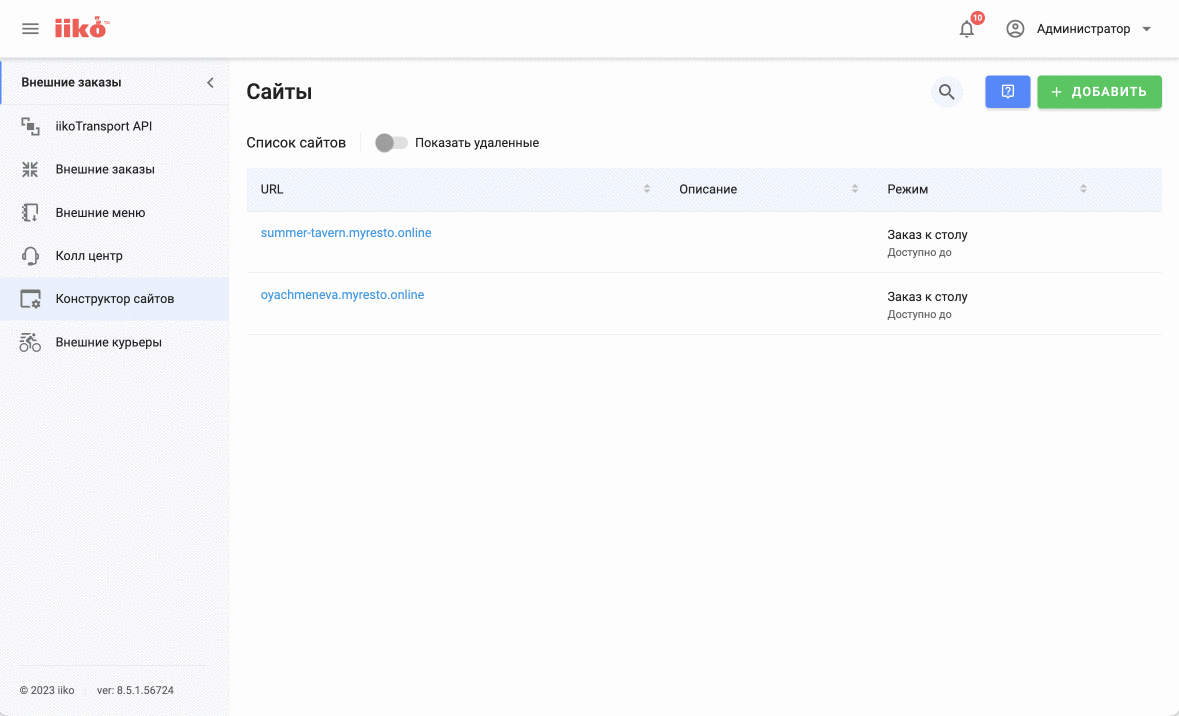Click the iikoTransport API sidebar icon
This screenshot has width=1179, height=716.
30,126
